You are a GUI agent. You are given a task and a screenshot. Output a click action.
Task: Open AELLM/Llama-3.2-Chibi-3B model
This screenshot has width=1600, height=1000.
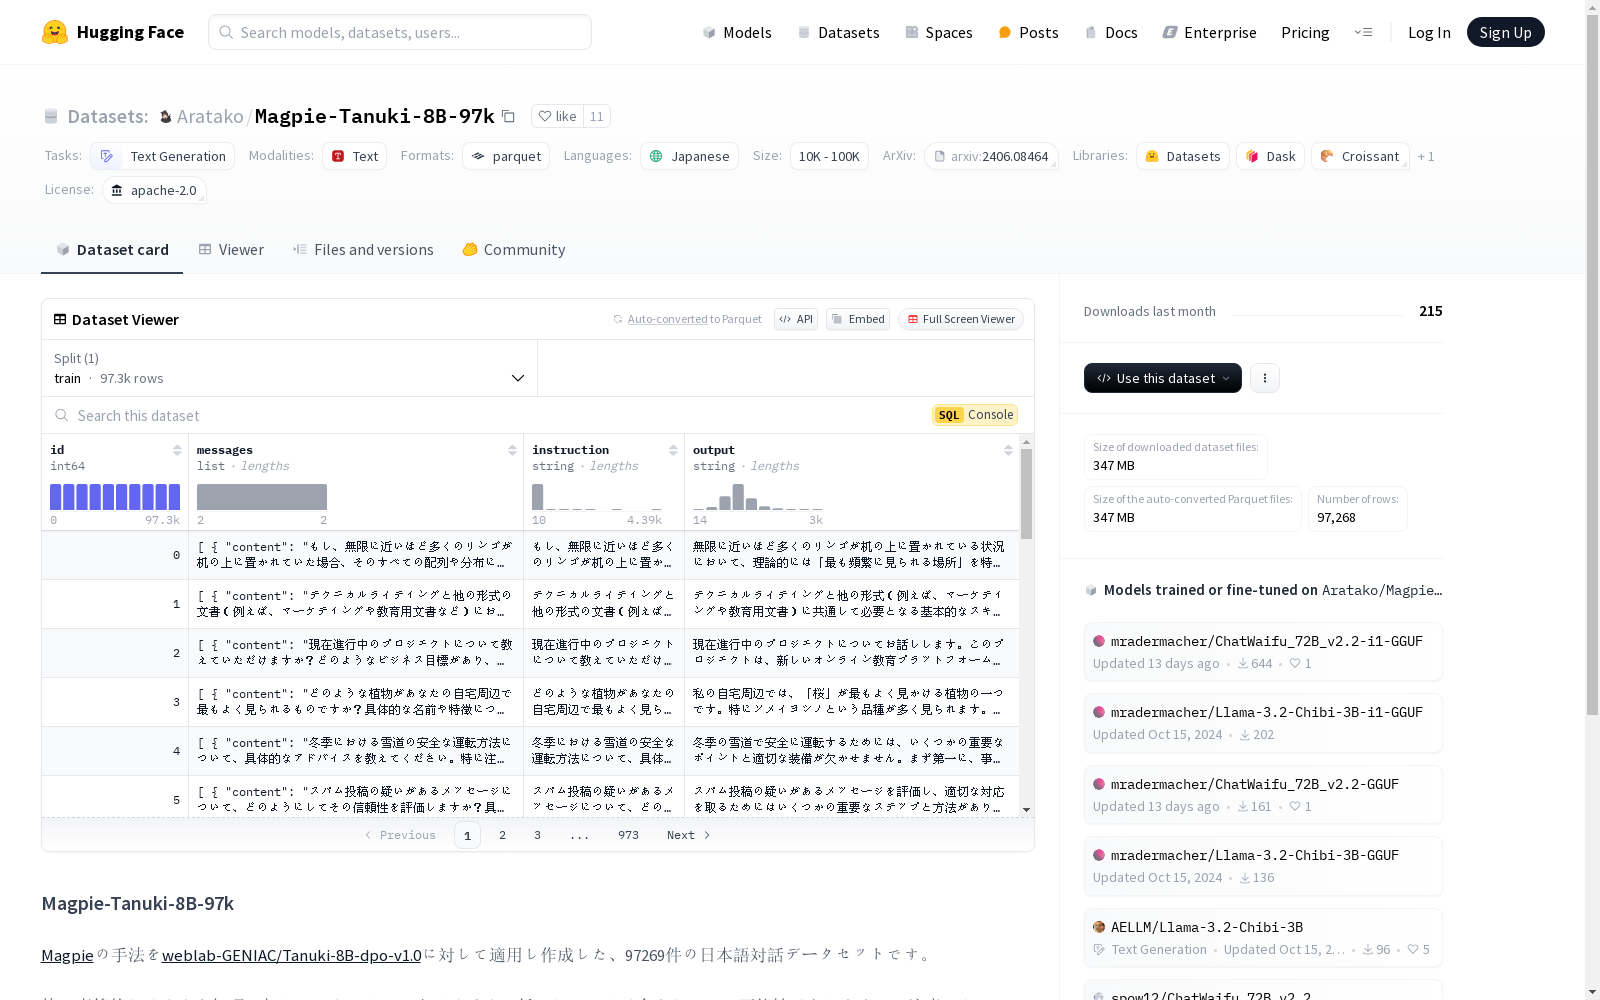(x=1263, y=938)
